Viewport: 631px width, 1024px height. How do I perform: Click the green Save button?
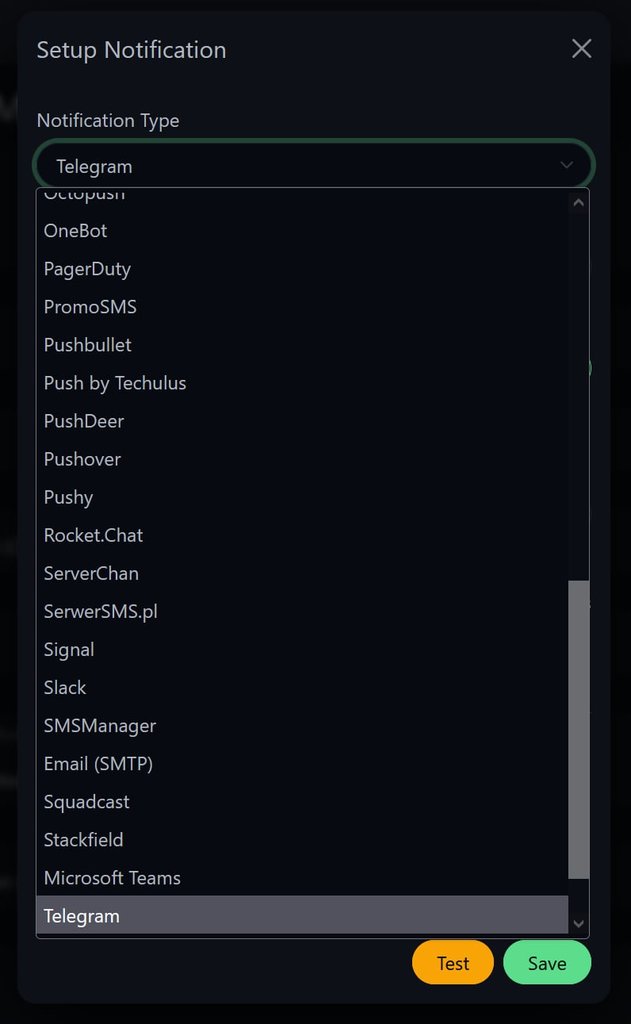point(547,963)
